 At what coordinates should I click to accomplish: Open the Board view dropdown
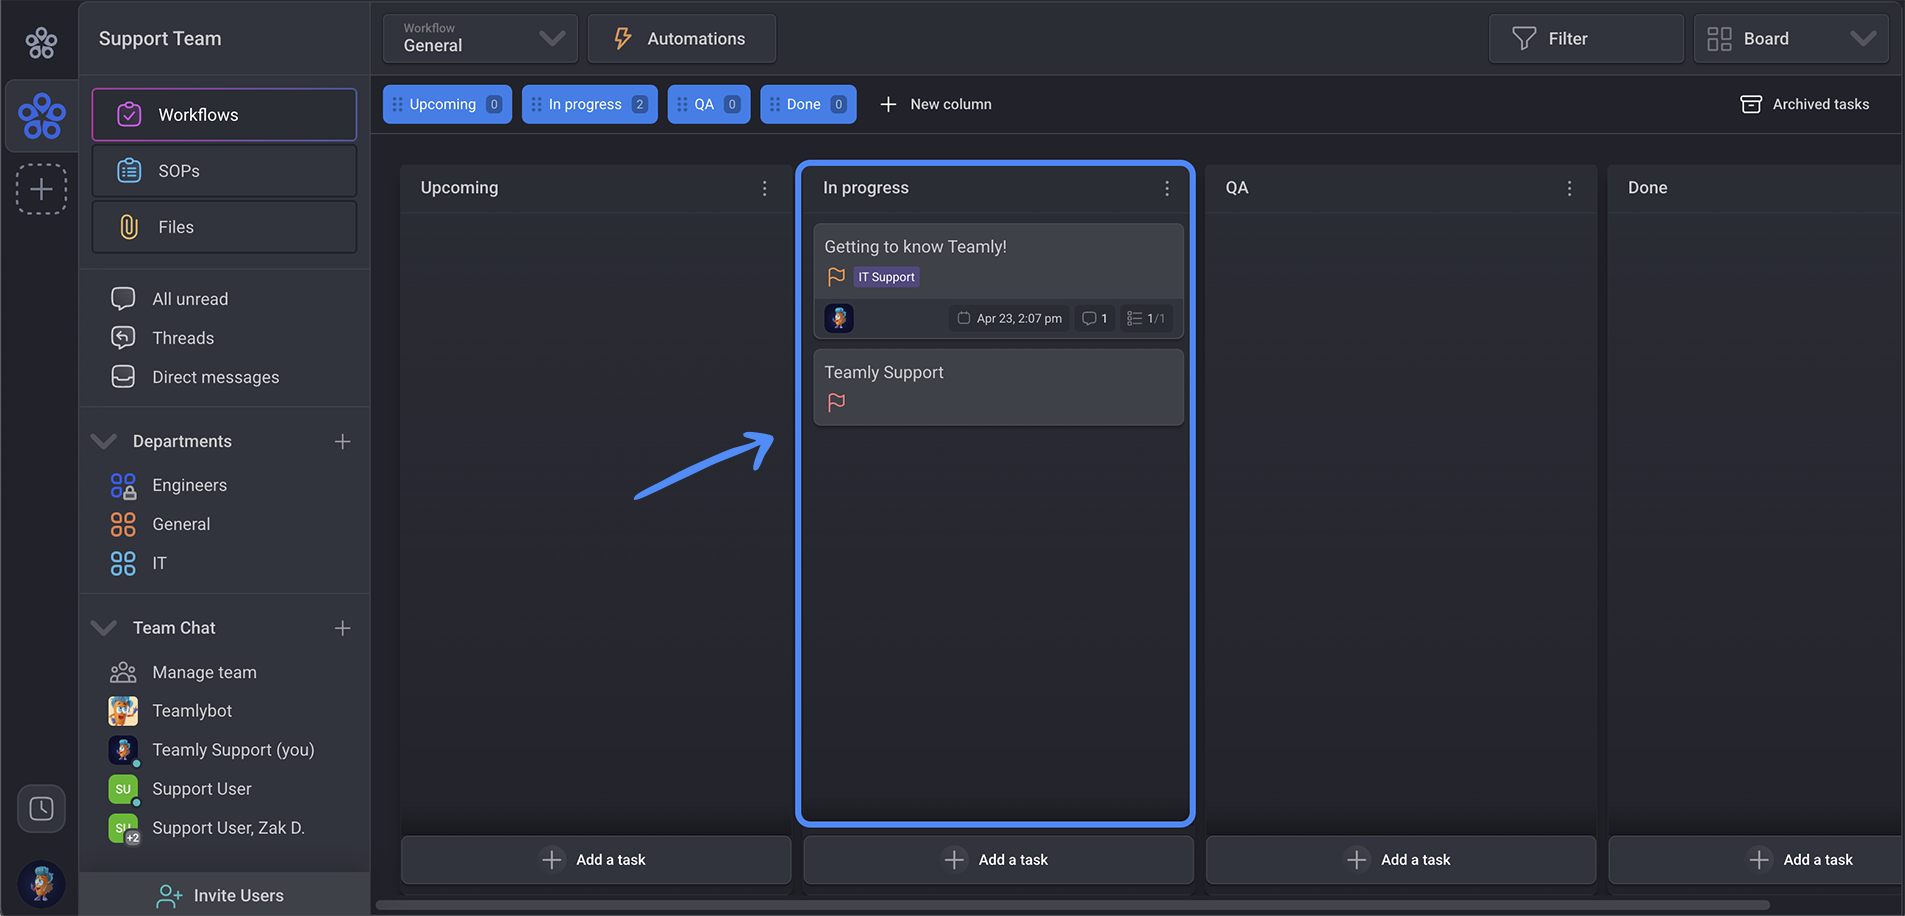(1791, 39)
